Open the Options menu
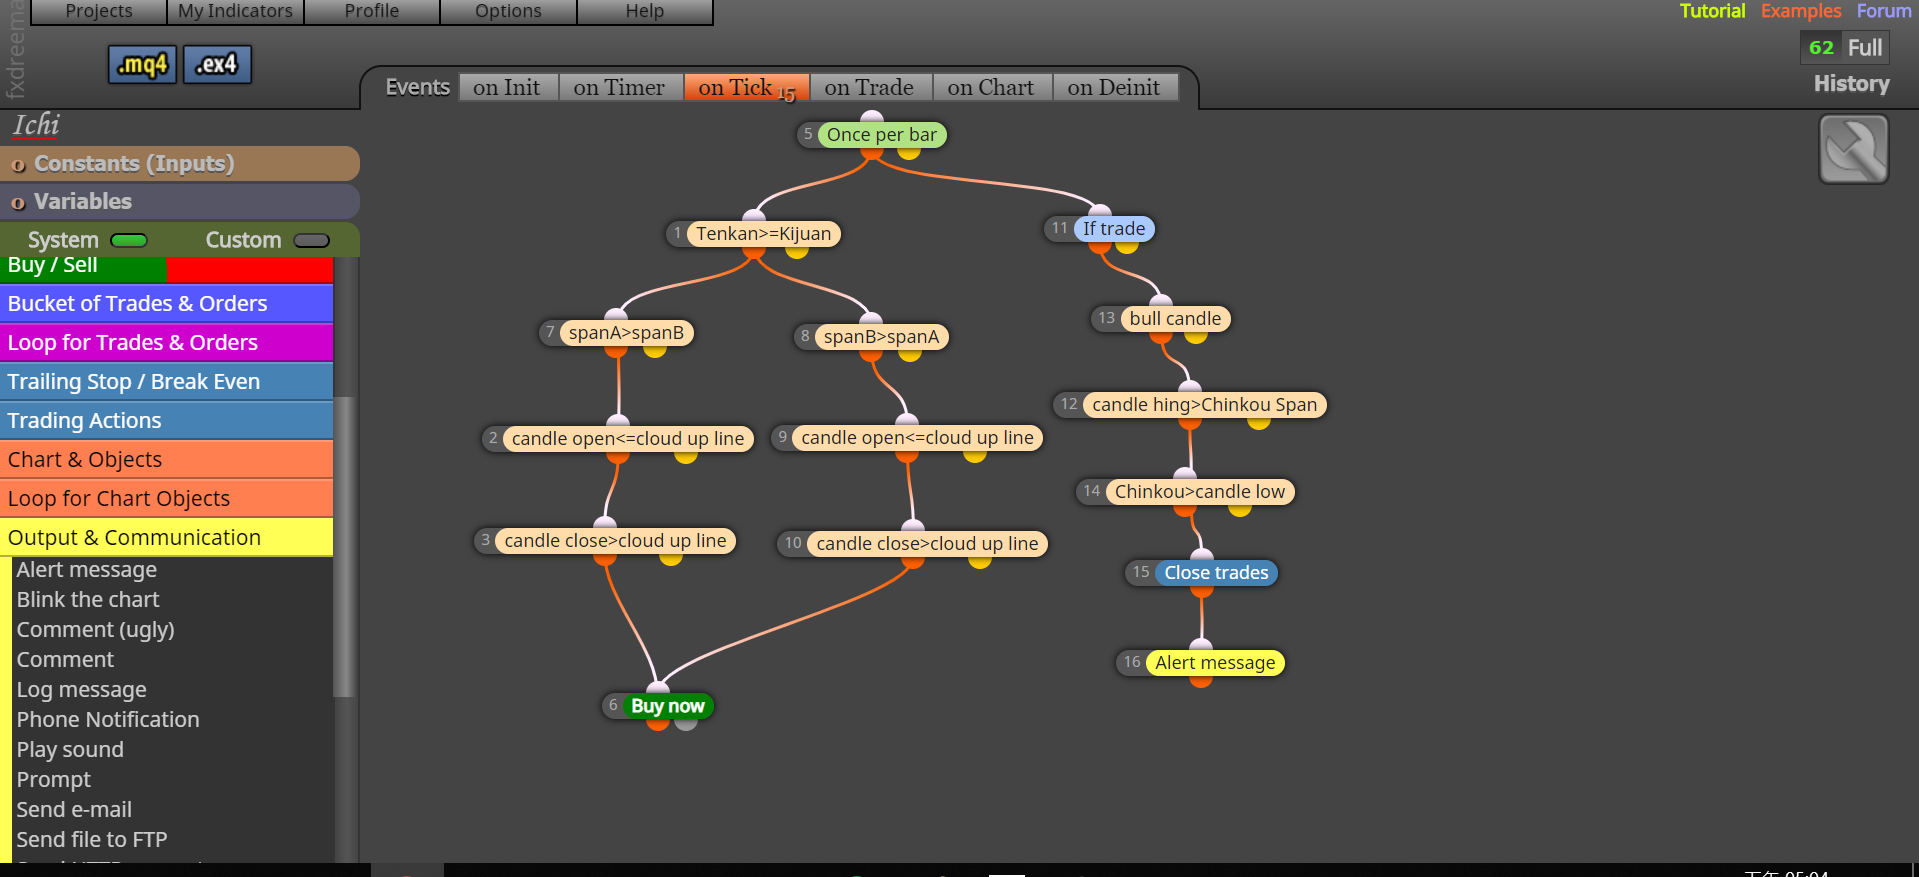The width and height of the screenshot is (1919, 877). pos(508,11)
